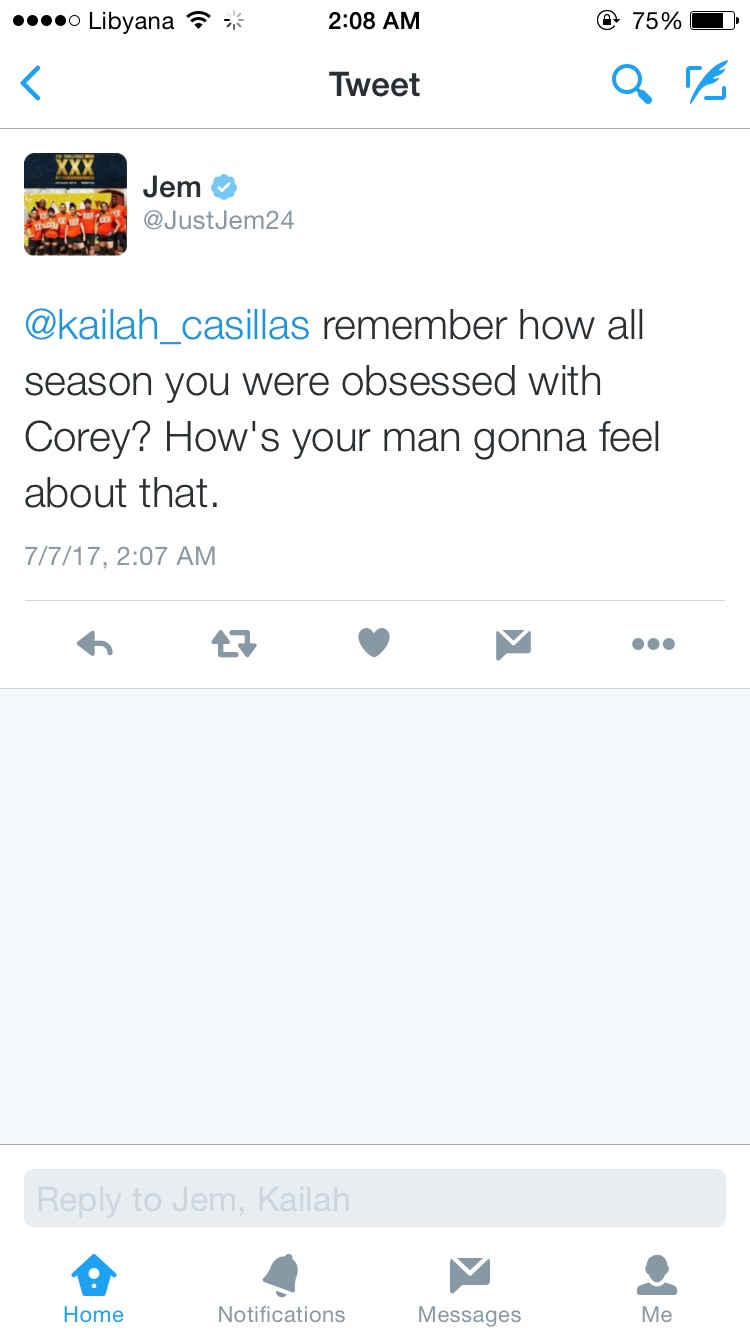
Task: Tap the @JustJem24 handle
Action: click(x=219, y=220)
